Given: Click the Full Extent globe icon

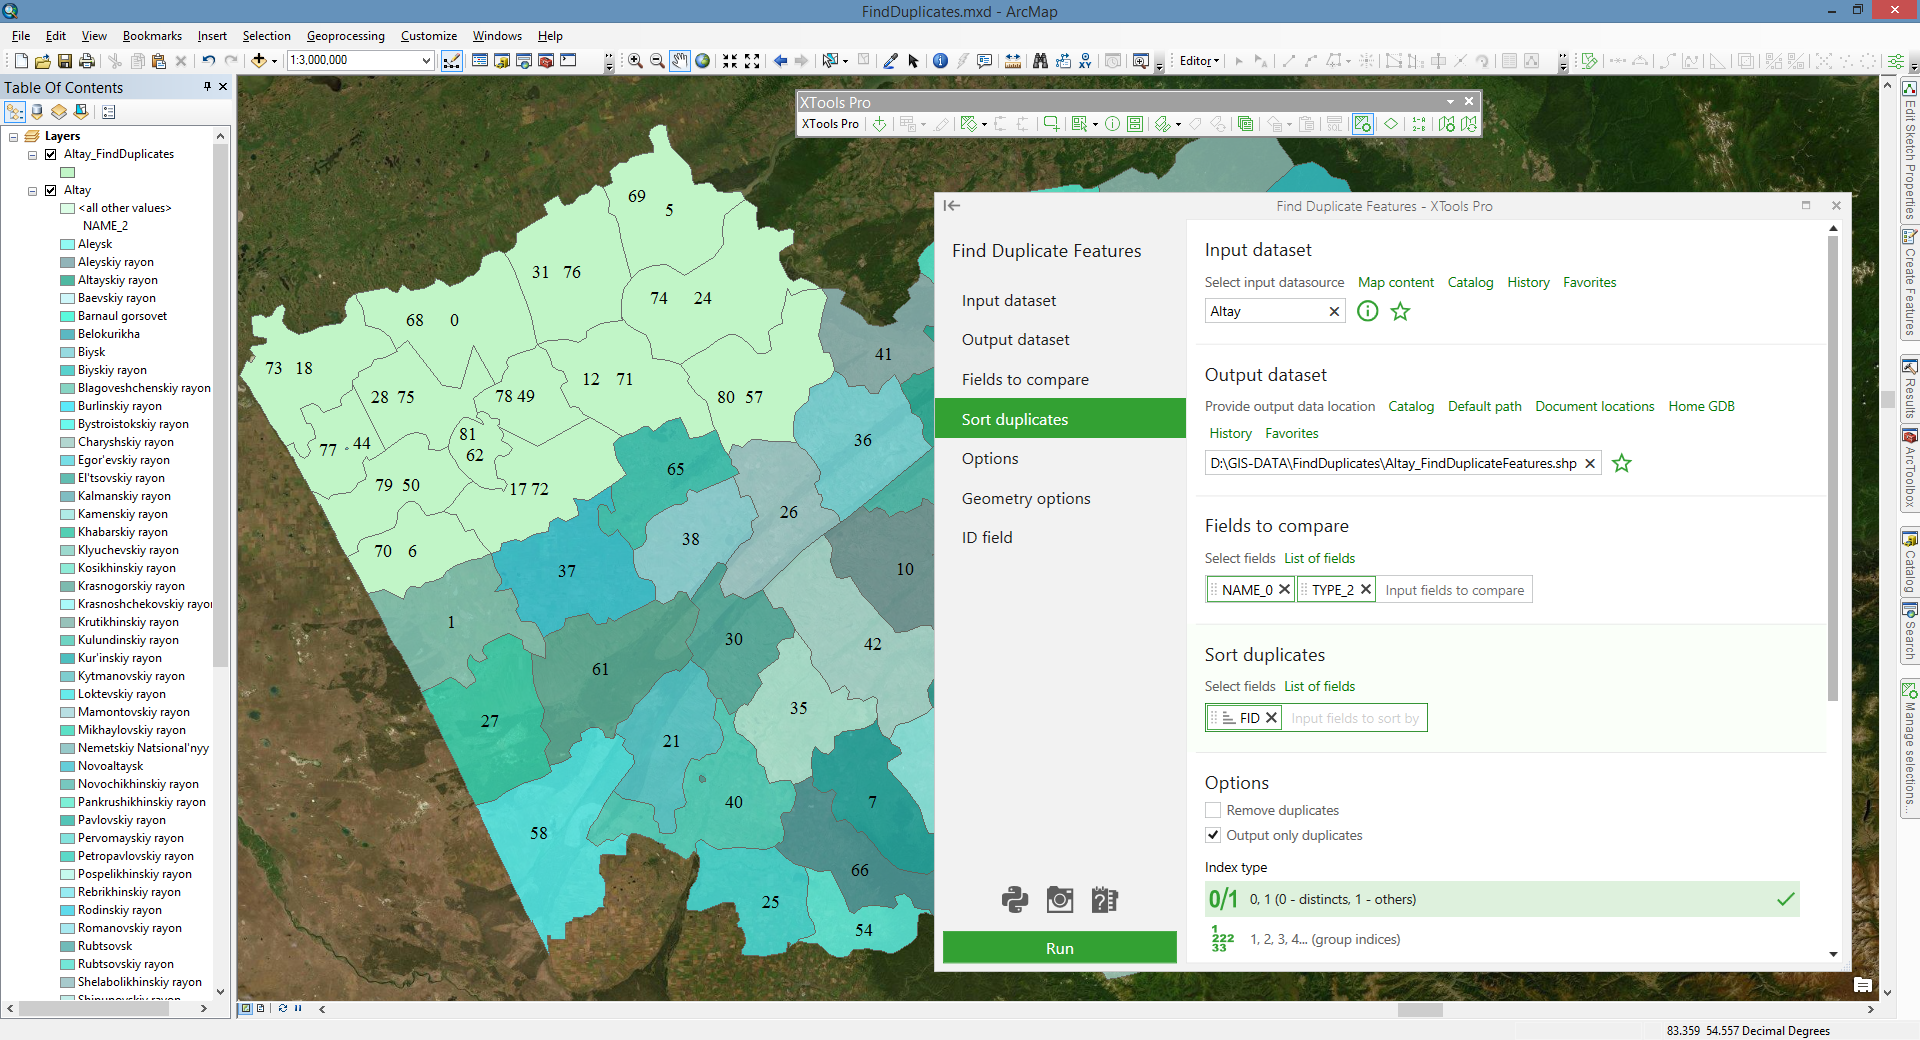Looking at the screenshot, I should coord(703,61).
